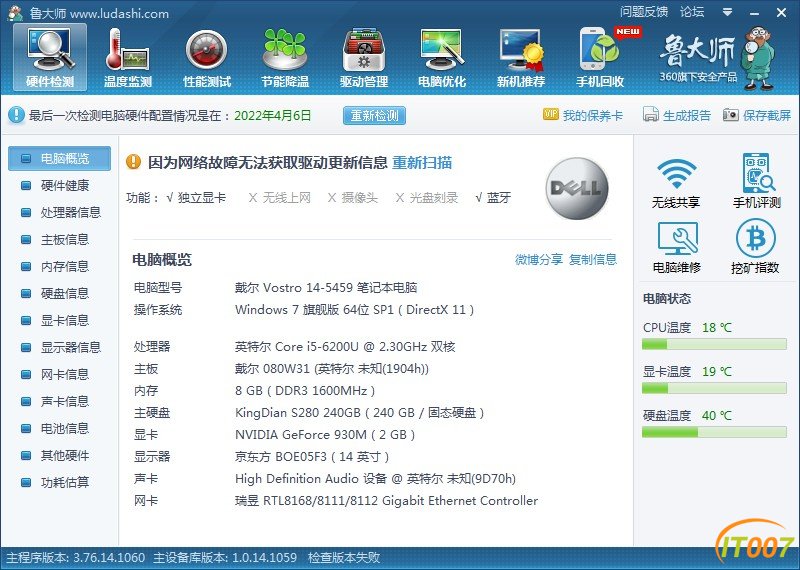Screen dimensions: 800x570
Task: Open 论坛 forum link
Action: pos(692,12)
